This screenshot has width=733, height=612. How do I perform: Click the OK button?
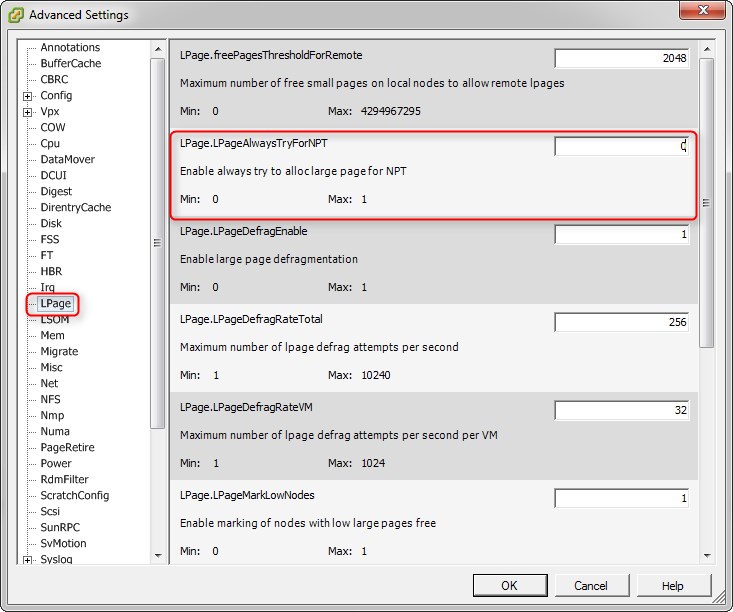pos(509,585)
